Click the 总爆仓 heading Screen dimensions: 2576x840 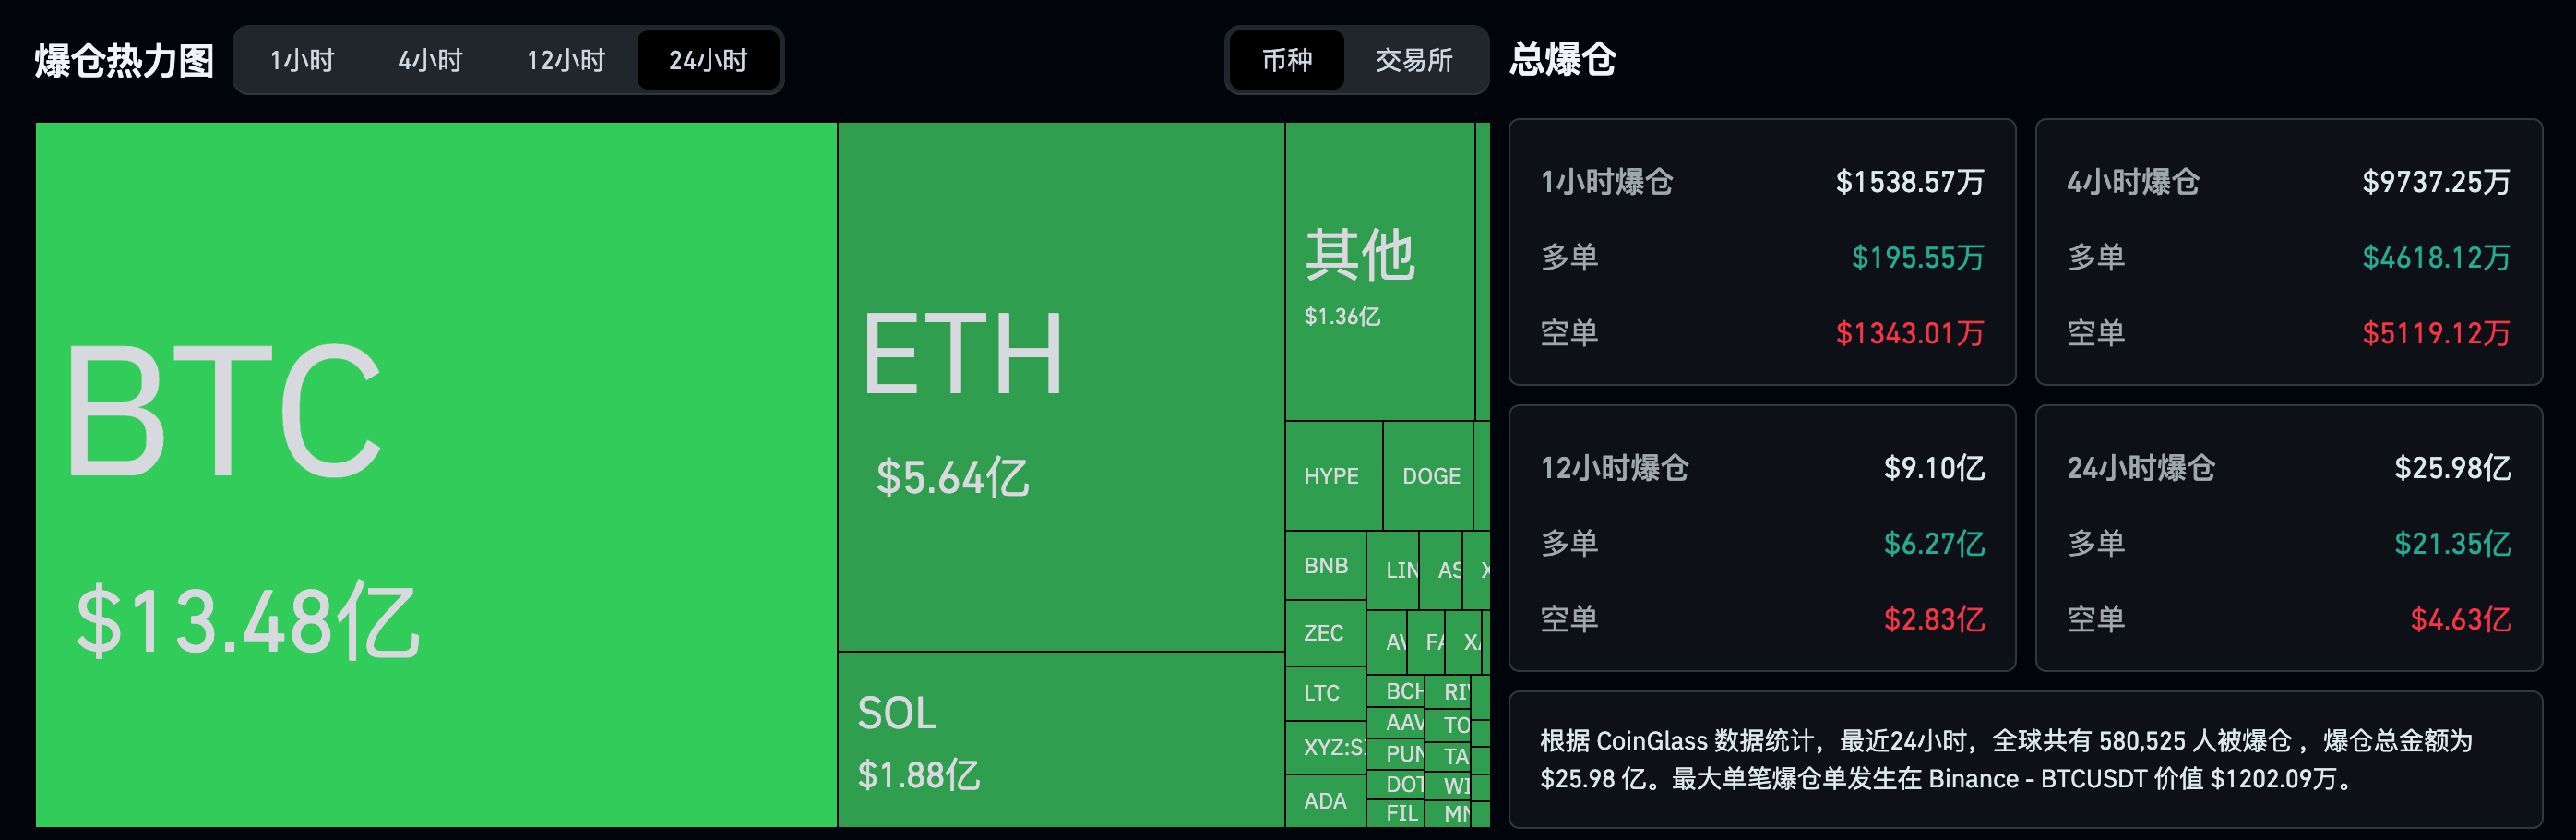tap(1562, 59)
